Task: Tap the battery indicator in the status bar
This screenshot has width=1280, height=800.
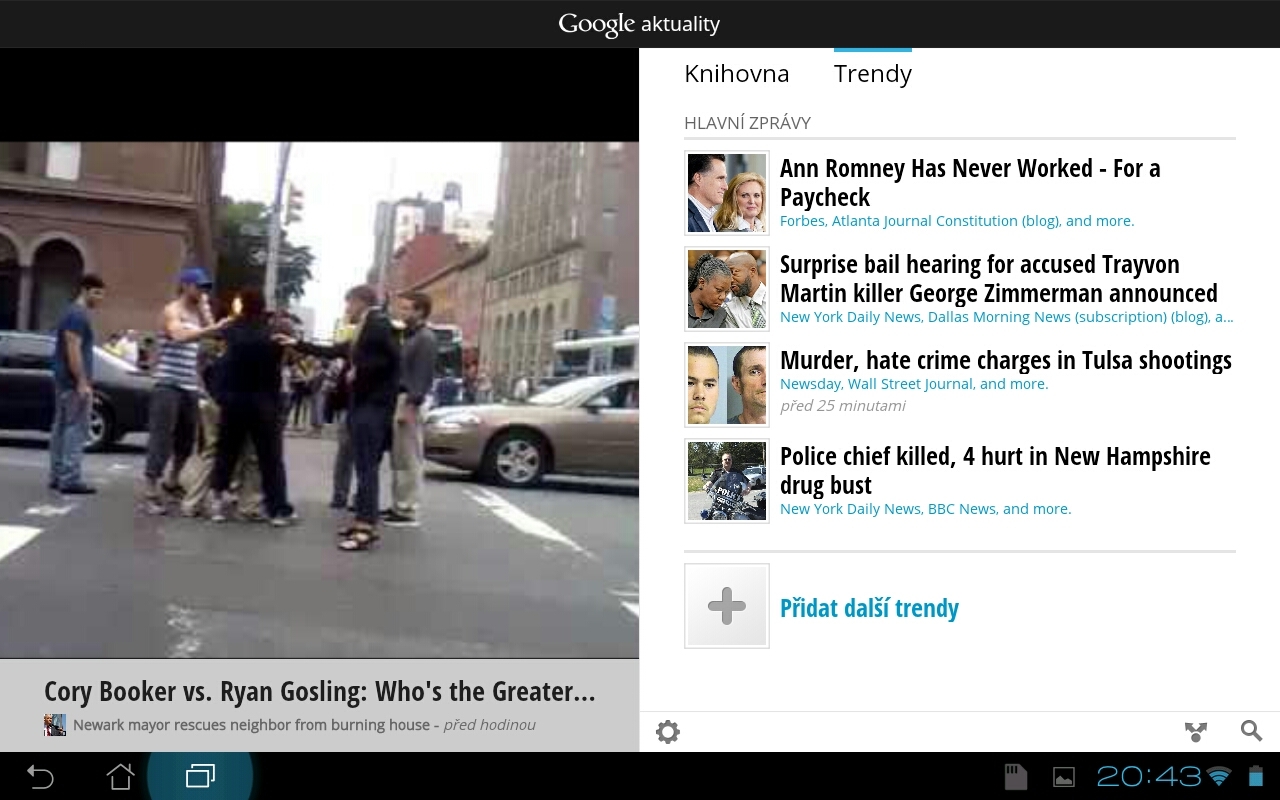Action: 1256,775
